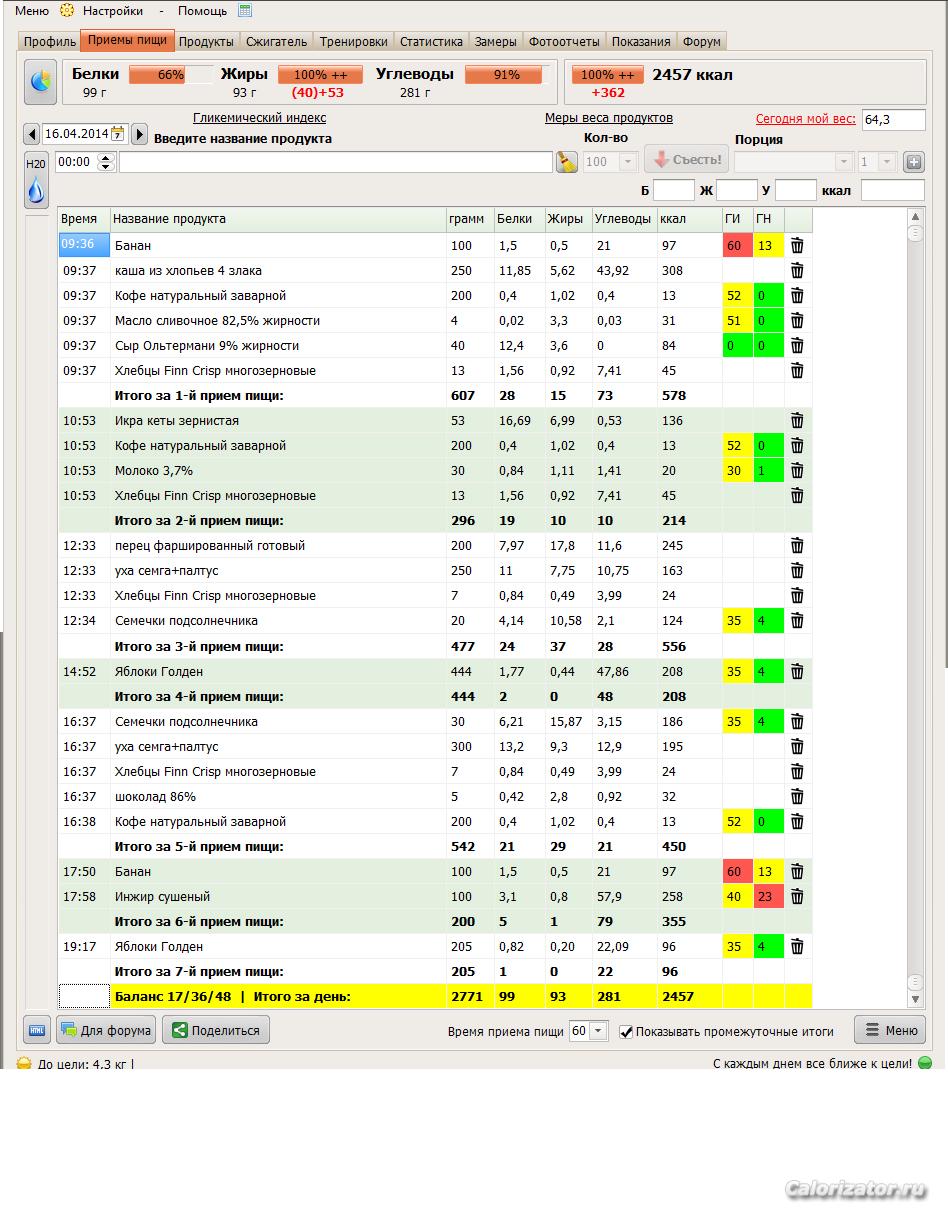Delete the Инжир сушеный entry

point(797,897)
